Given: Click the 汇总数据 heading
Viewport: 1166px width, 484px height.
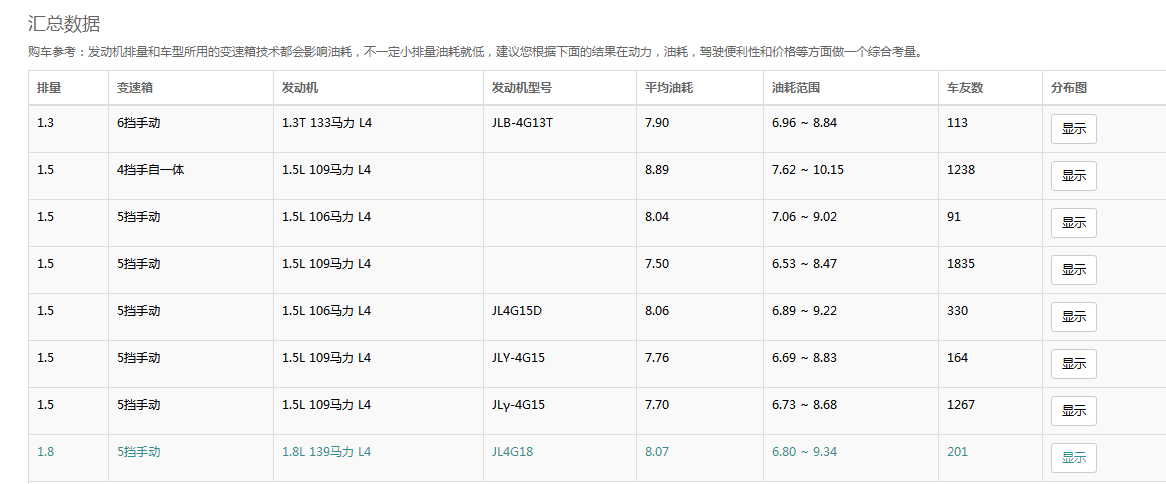Looking at the screenshot, I should 63,24.
